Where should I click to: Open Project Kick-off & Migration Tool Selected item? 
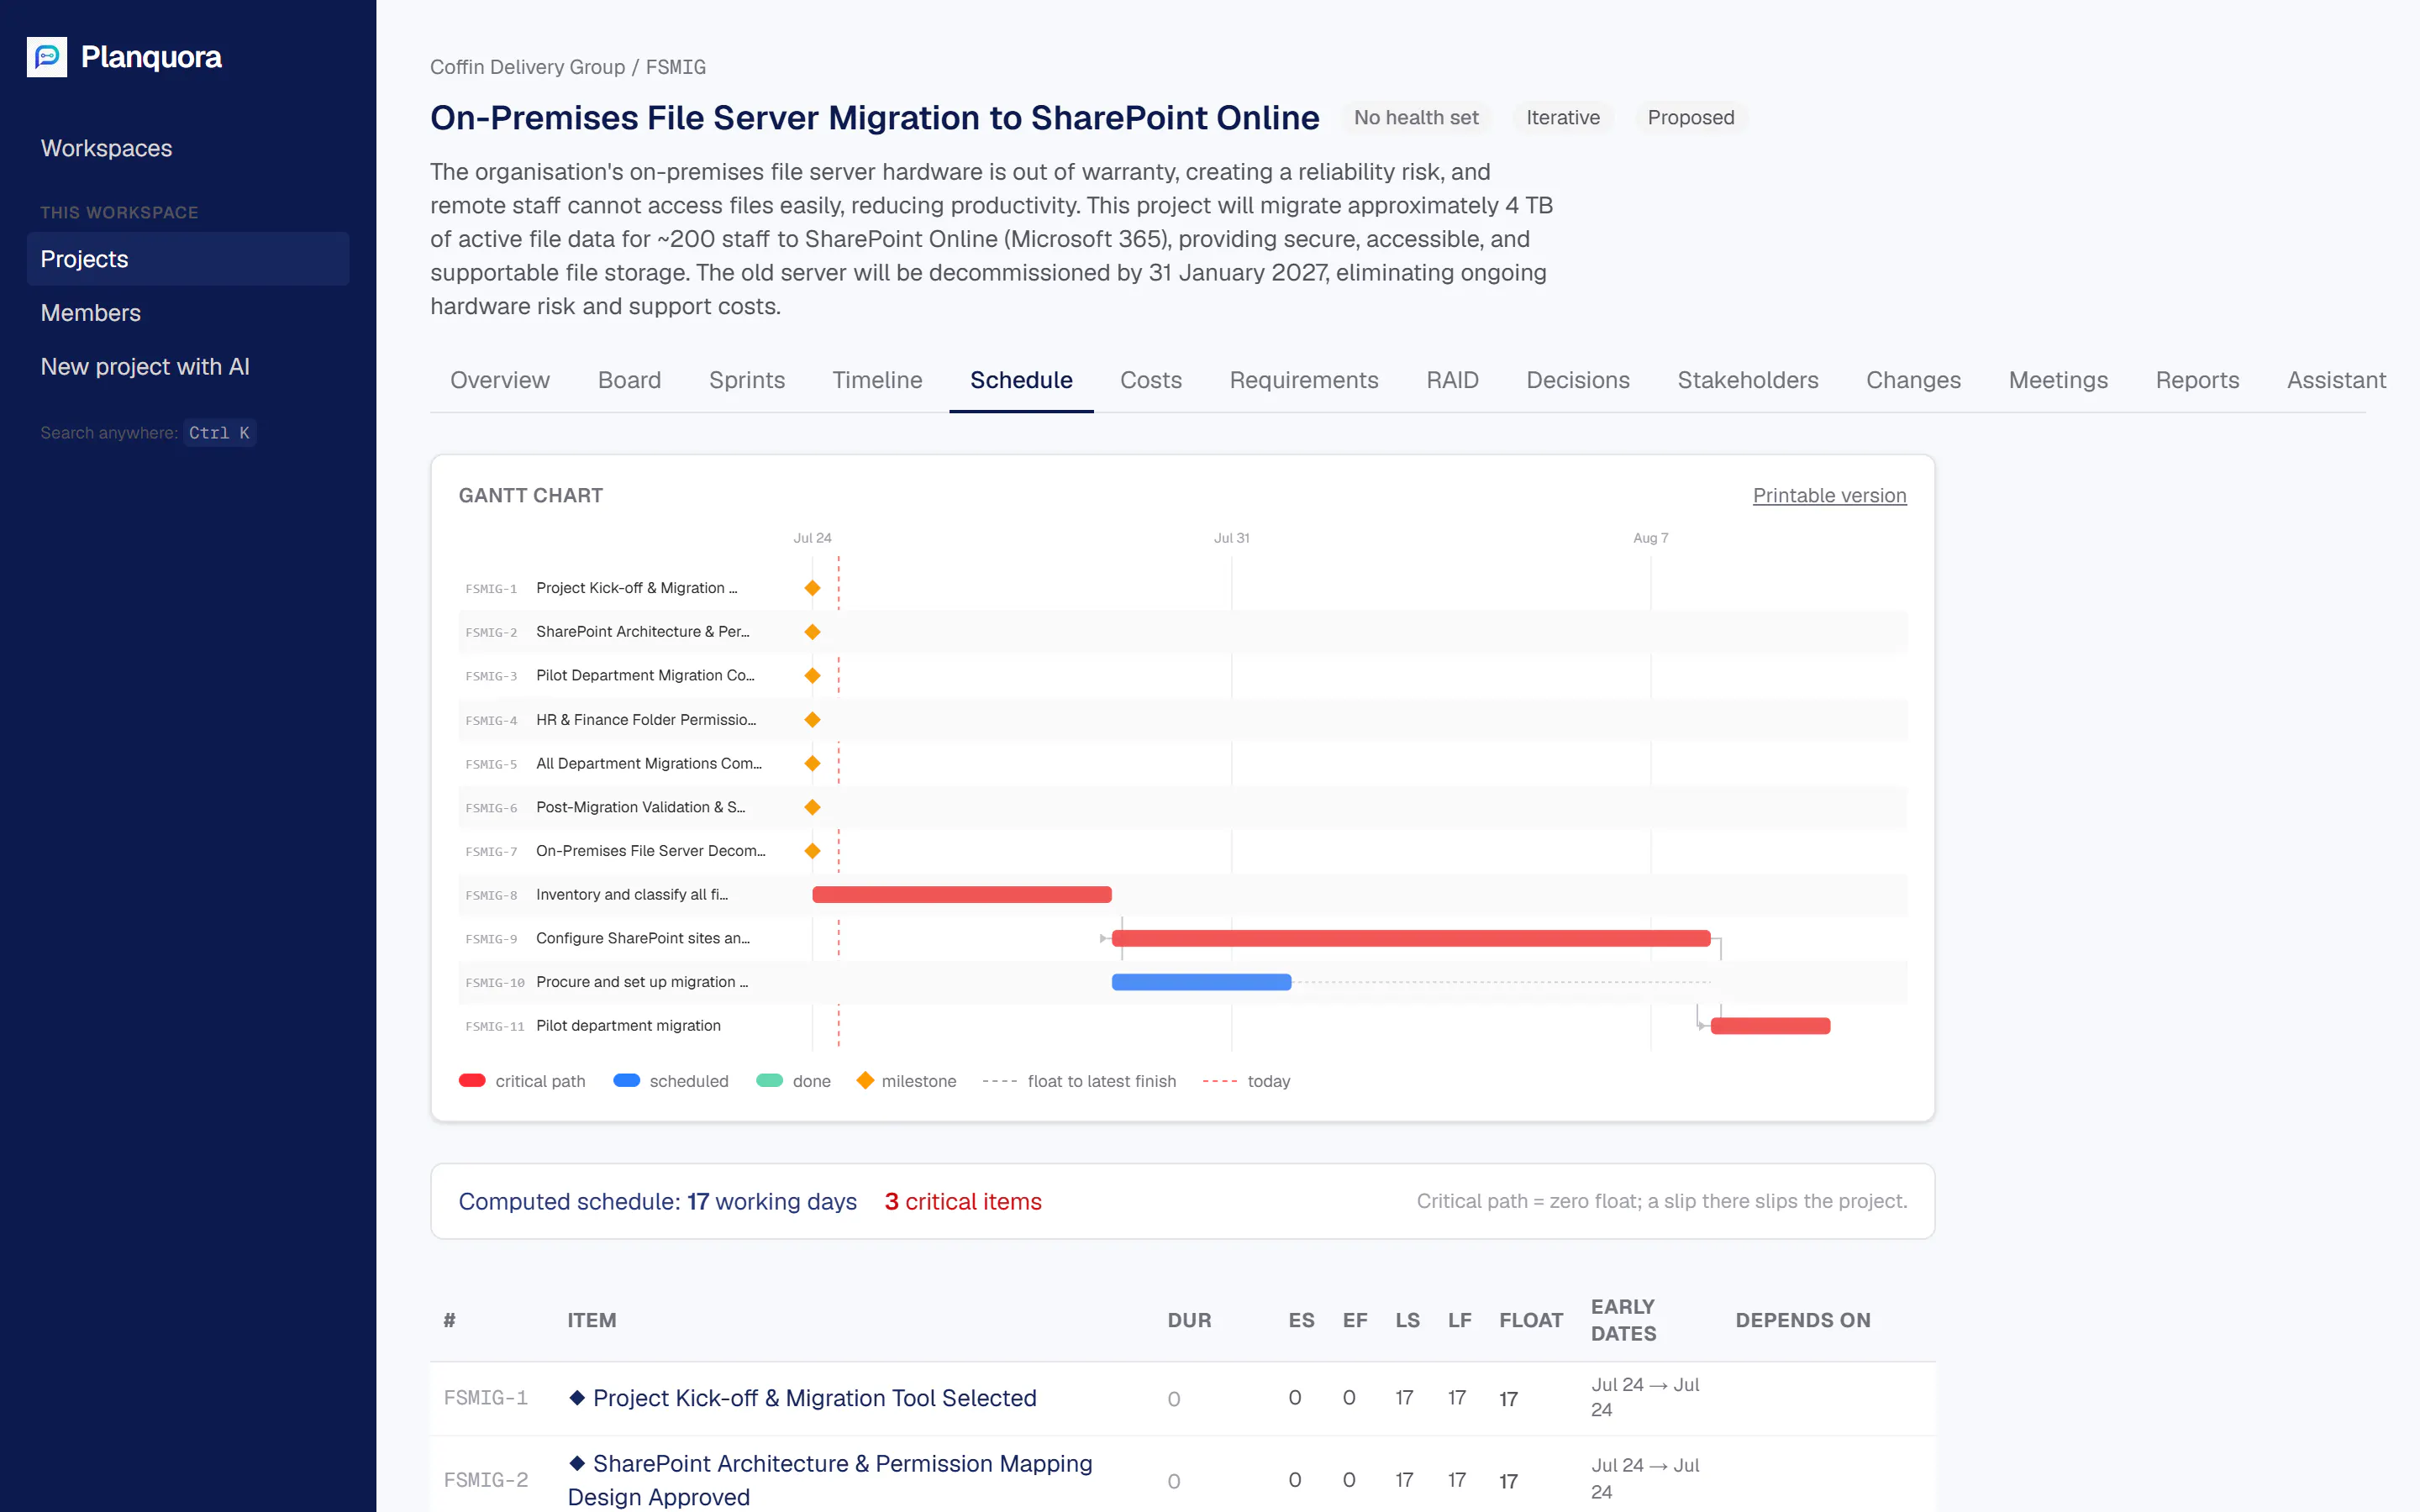click(x=814, y=1397)
